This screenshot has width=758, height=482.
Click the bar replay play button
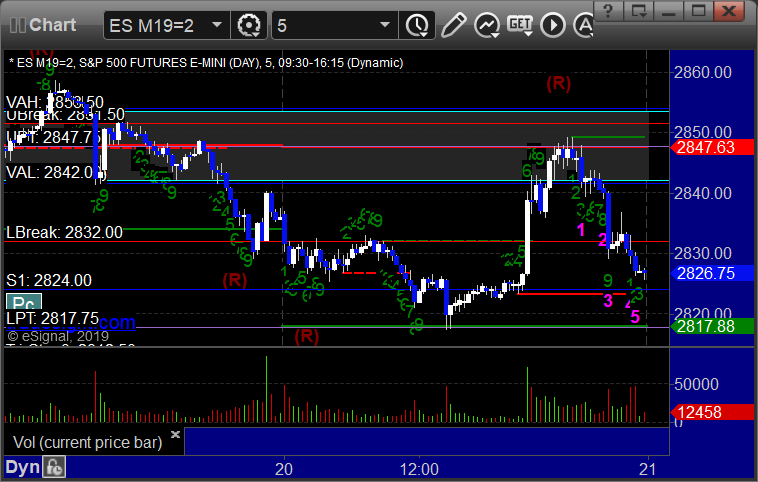point(553,25)
